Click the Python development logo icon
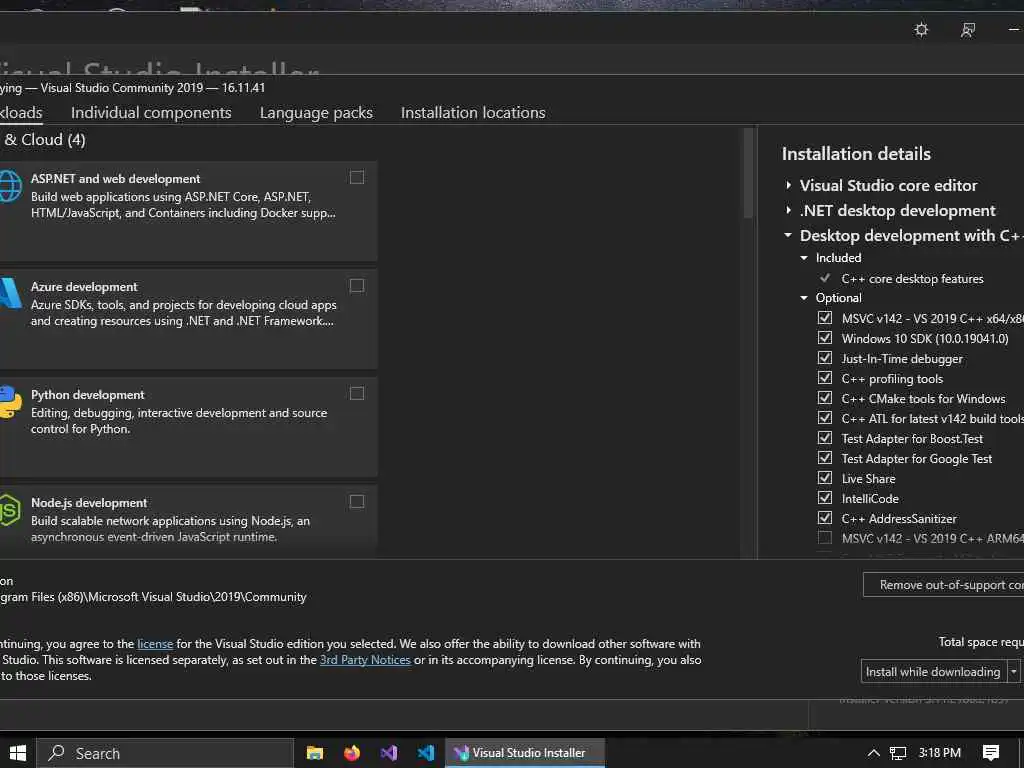The image size is (1024, 768). pyautogui.click(x=9, y=402)
